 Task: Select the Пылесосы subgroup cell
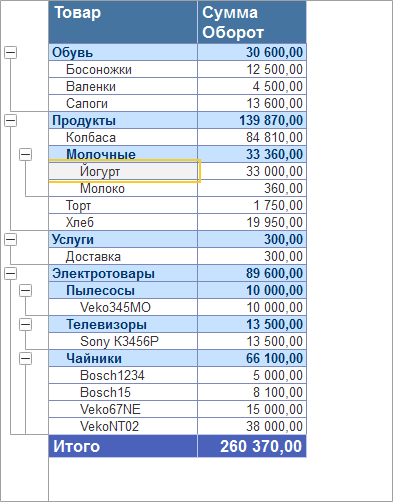click(x=123, y=290)
